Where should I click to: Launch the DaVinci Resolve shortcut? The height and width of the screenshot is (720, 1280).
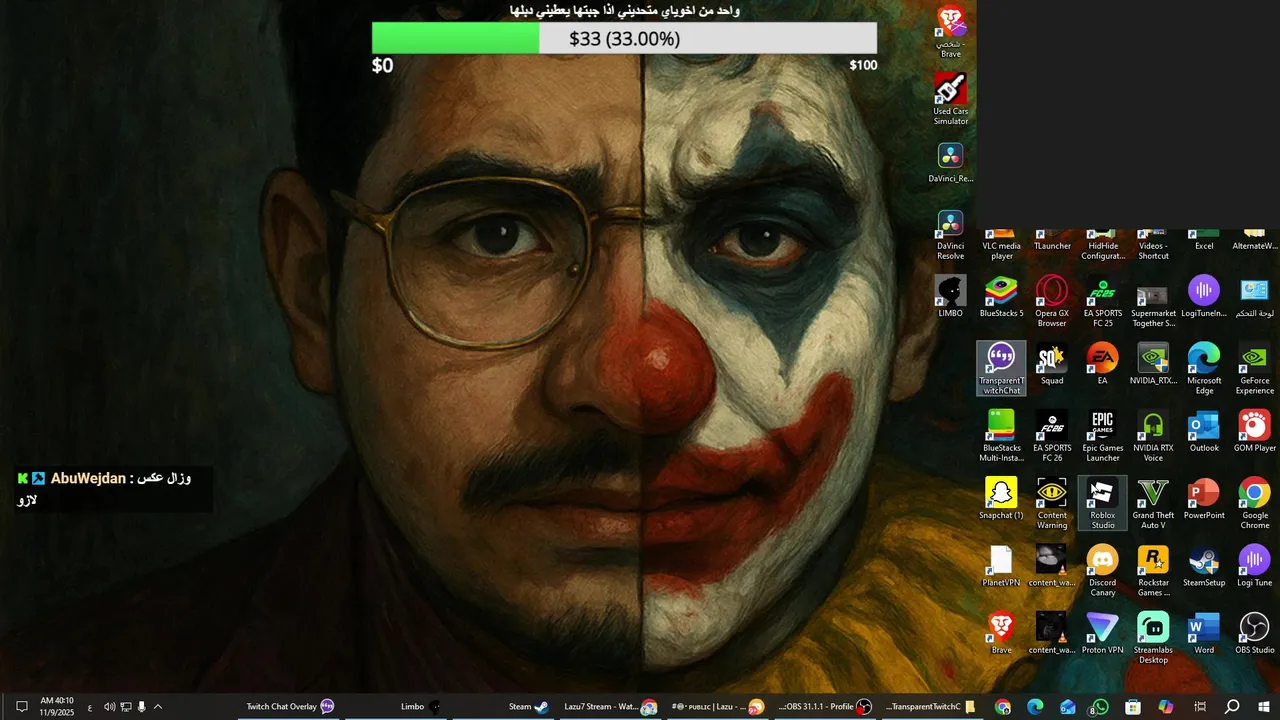pyautogui.click(x=950, y=236)
